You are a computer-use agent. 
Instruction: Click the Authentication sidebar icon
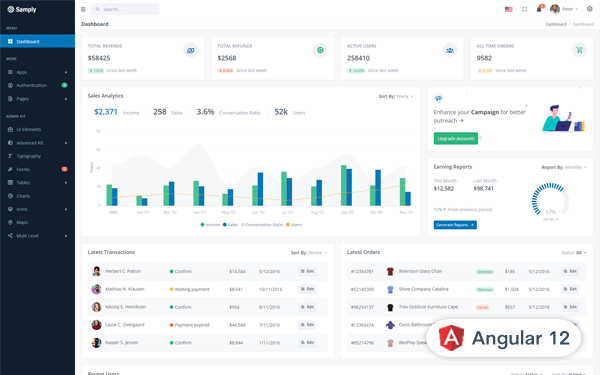pos(10,85)
